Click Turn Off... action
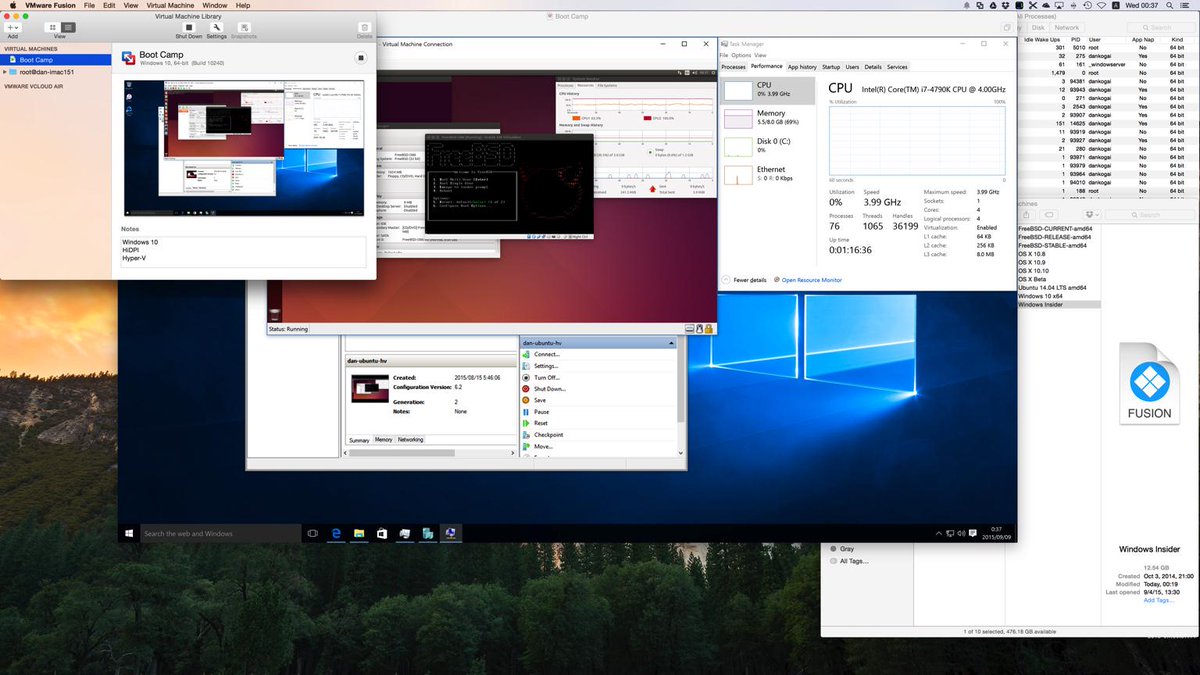The width and height of the screenshot is (1200, 675). pos(546,377)
